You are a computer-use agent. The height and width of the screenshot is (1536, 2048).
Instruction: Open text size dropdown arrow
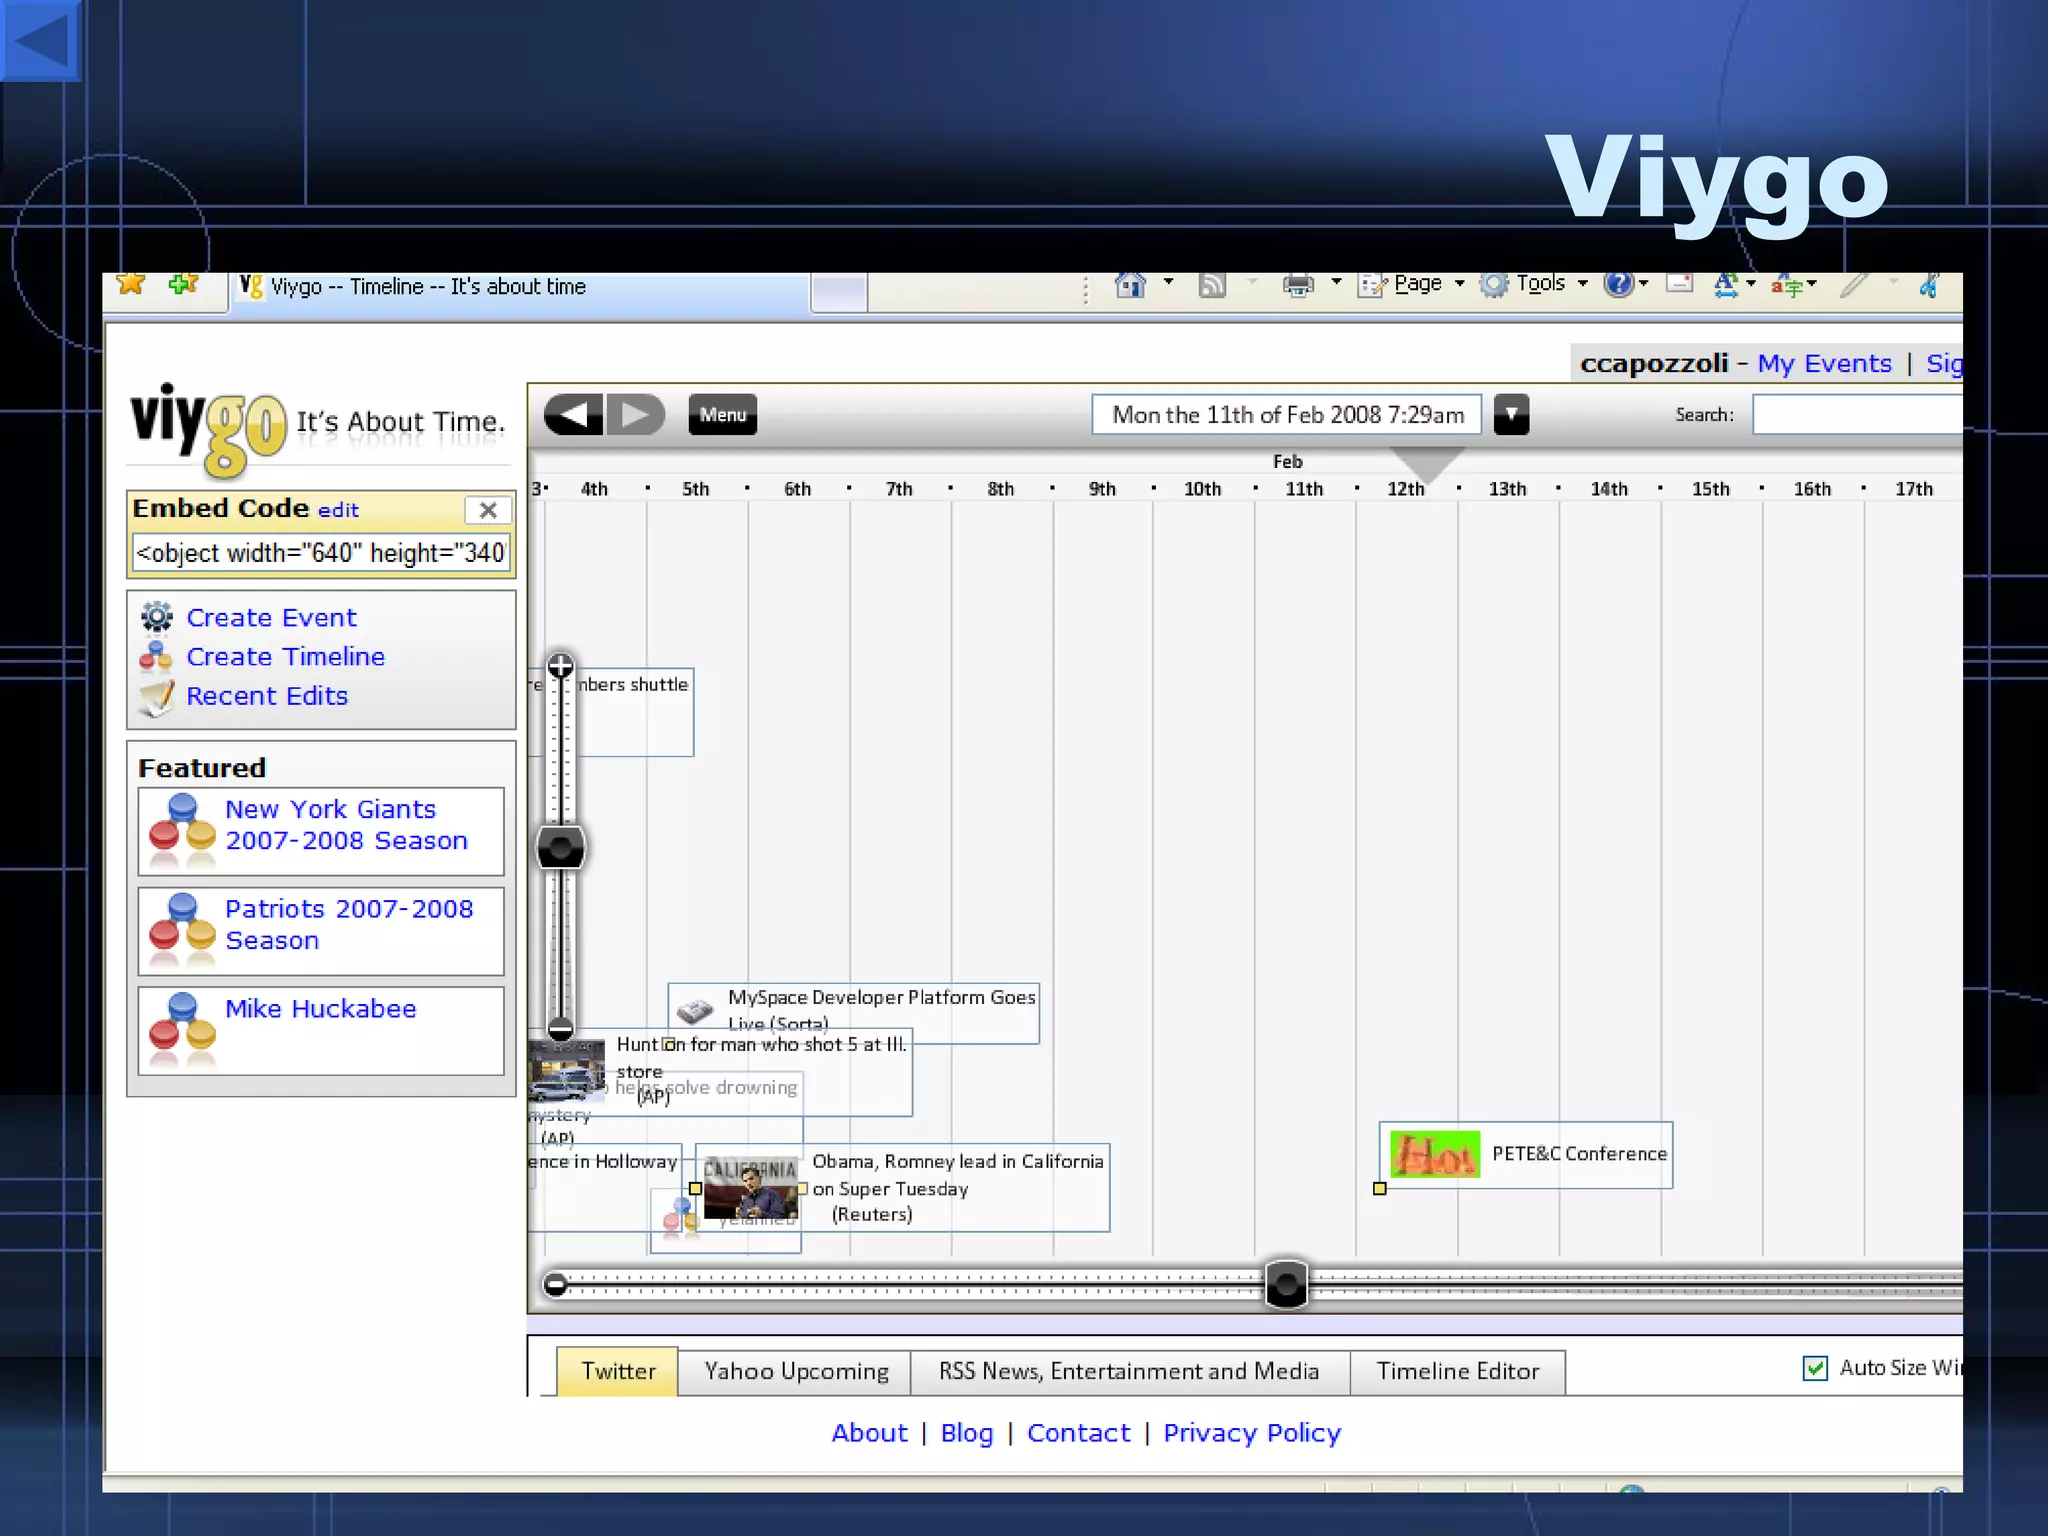[1751, 284]
